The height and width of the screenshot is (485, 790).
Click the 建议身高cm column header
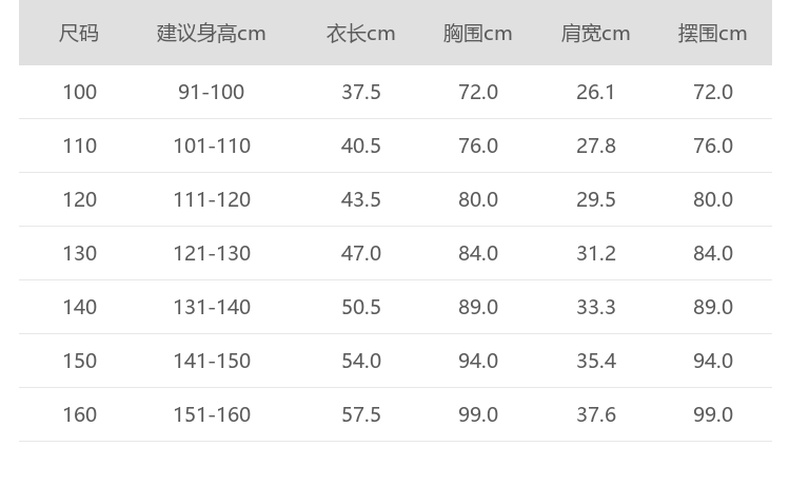[211, 33]
